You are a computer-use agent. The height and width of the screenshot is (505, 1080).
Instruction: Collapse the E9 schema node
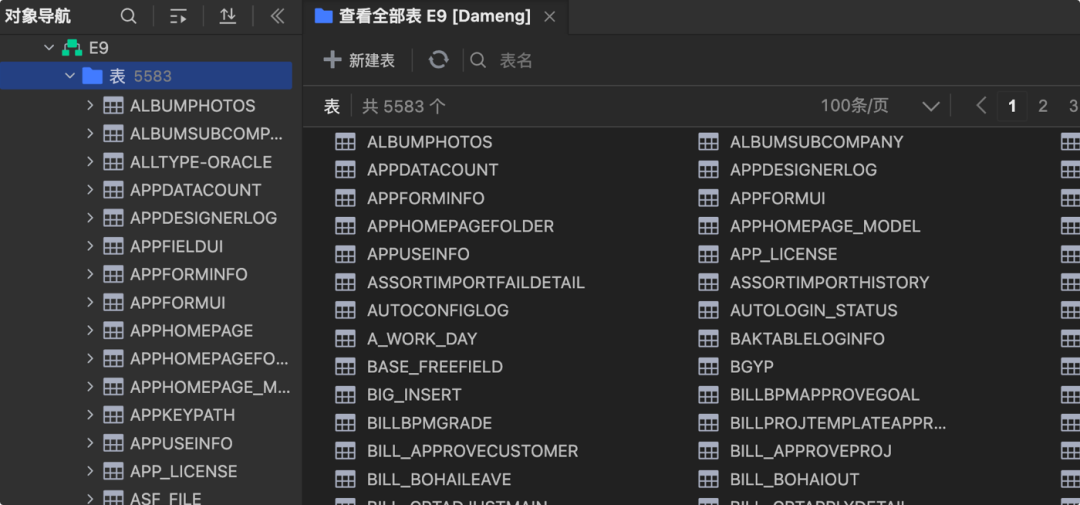(x=49, y=48)
